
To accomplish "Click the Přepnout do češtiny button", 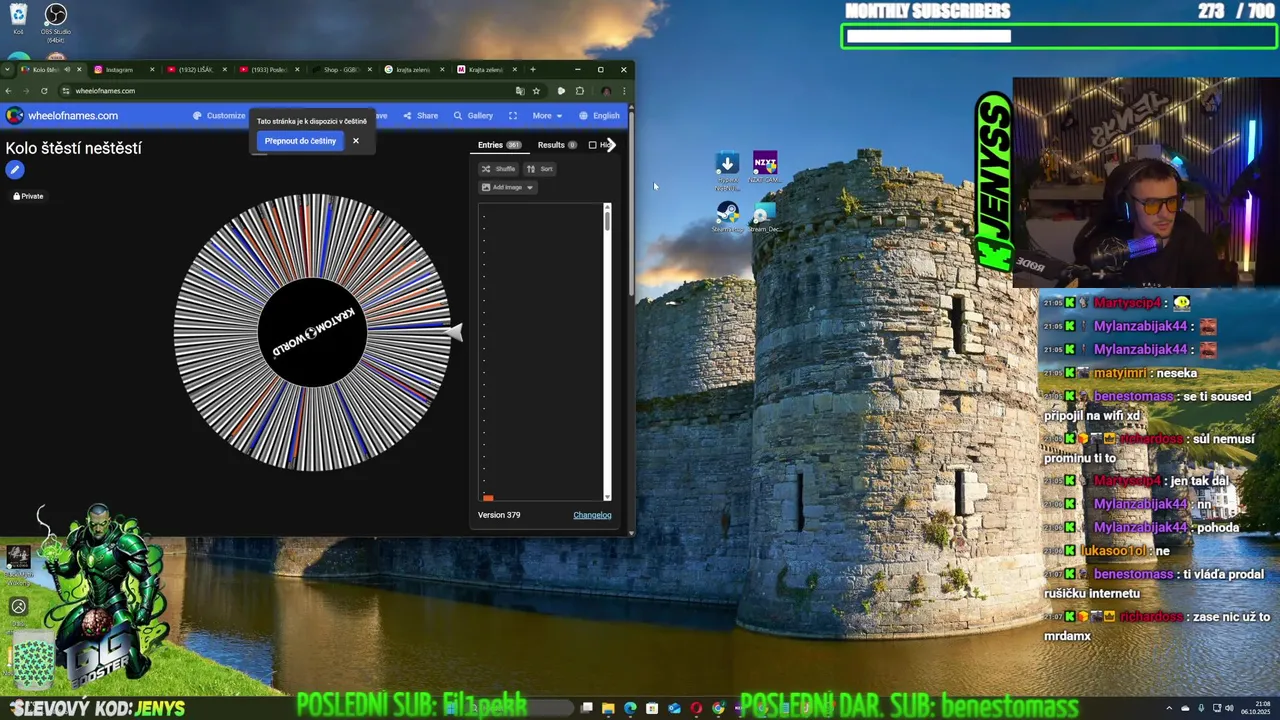I will 300,141.
